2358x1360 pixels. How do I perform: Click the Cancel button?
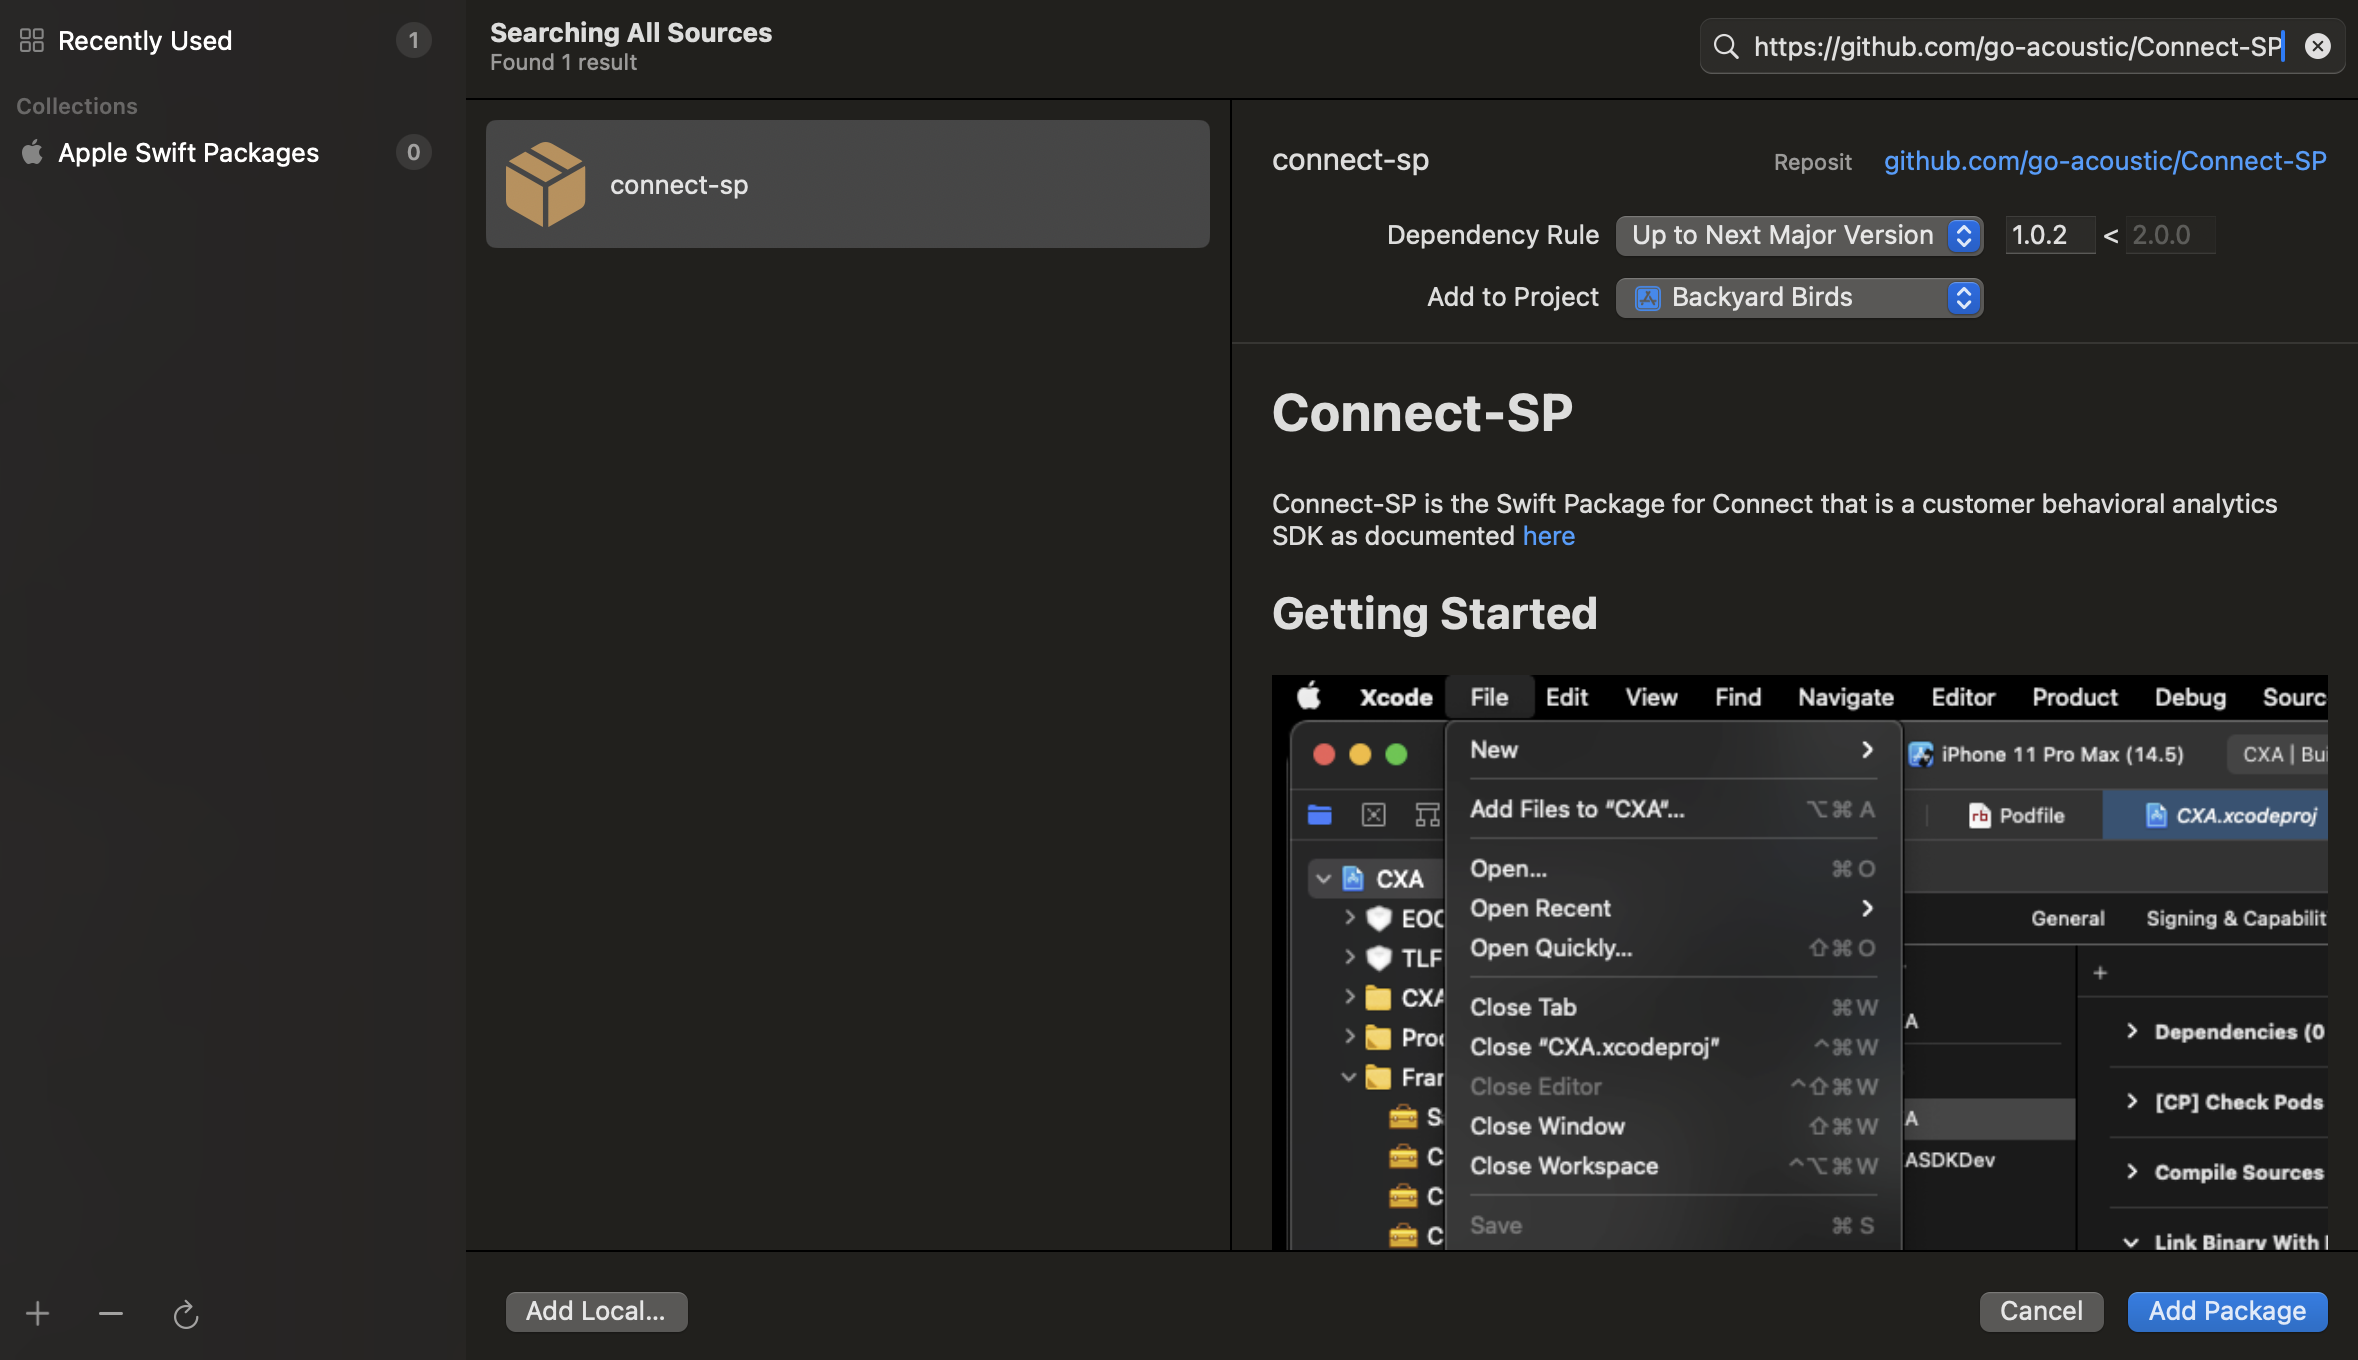(x=2041, y=1311)
